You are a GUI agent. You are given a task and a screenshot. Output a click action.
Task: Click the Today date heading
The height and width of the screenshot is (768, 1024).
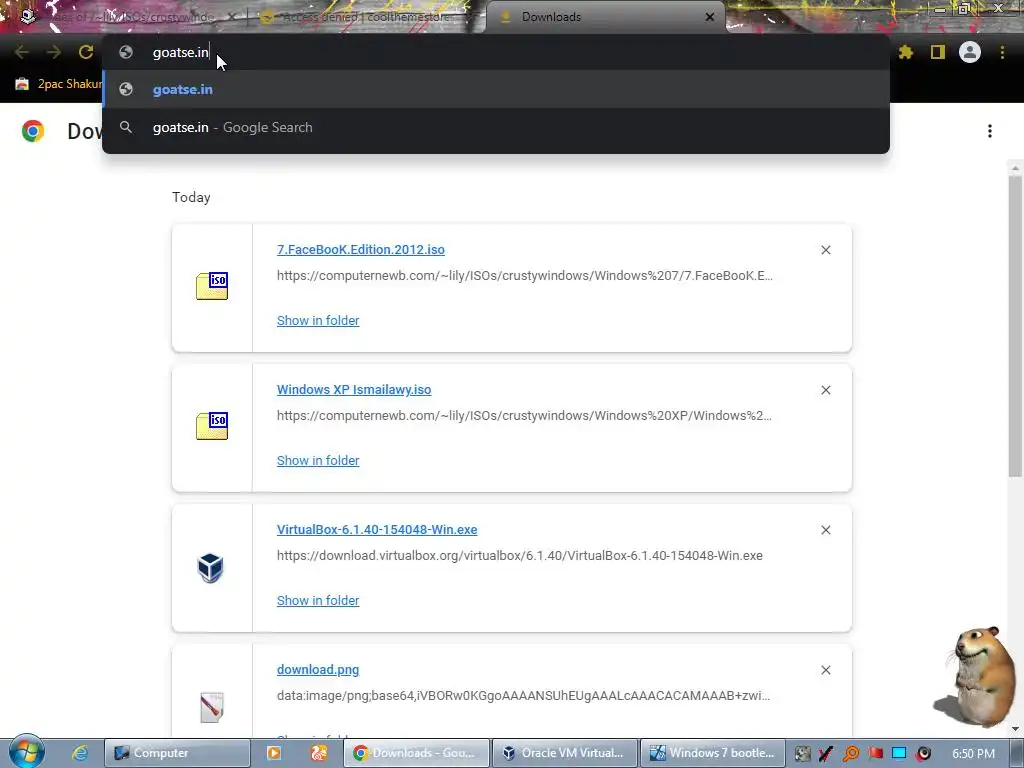click(x=191, y=197)
